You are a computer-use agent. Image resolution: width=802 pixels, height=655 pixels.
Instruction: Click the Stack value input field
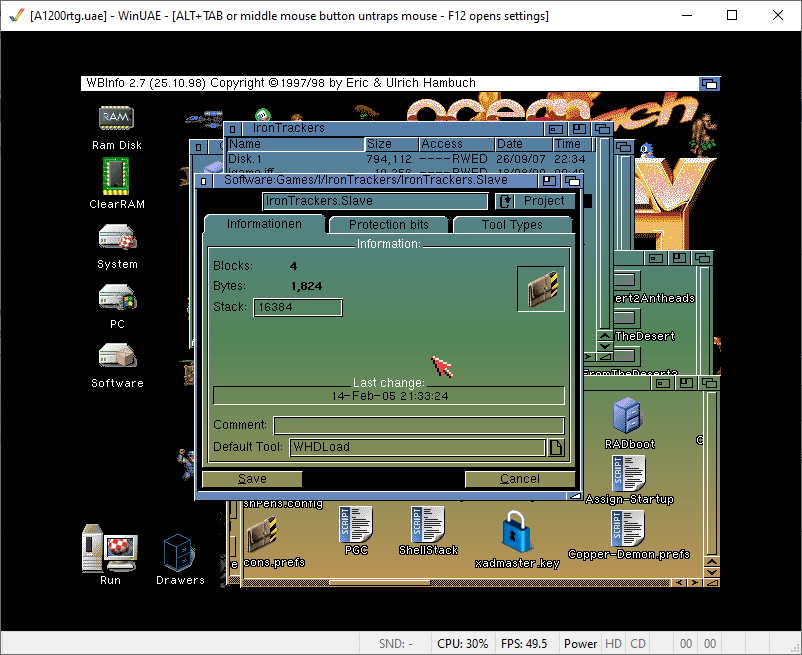(x=297, y=307)
